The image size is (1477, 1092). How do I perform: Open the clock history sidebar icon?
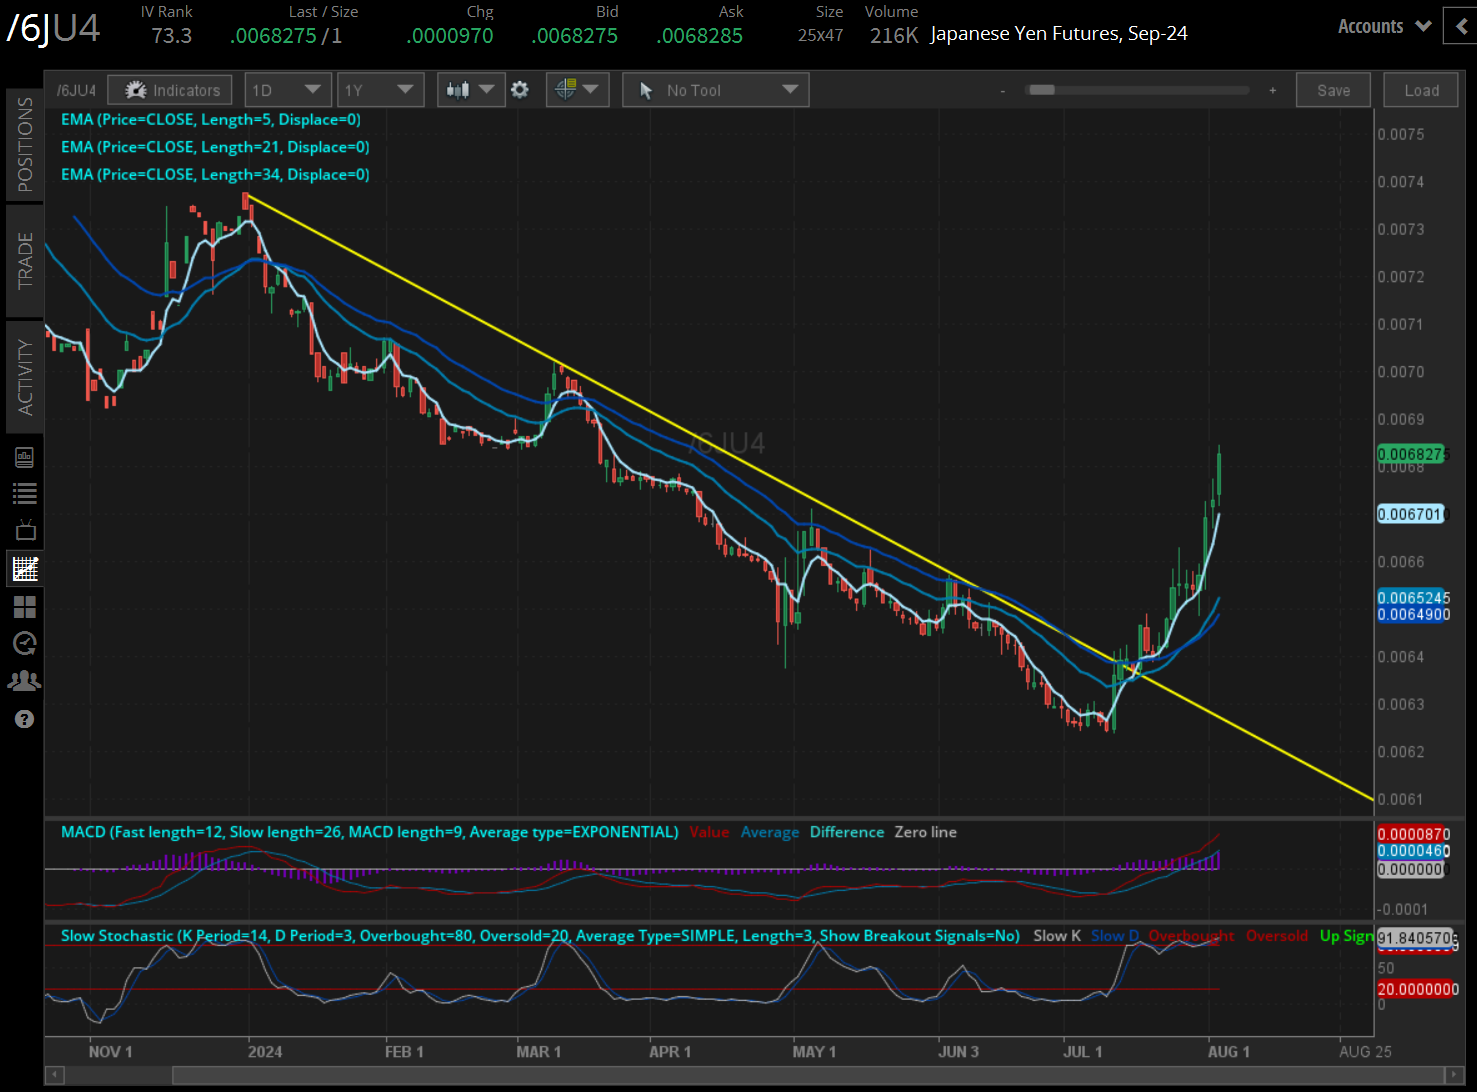[x=25, y=643]
